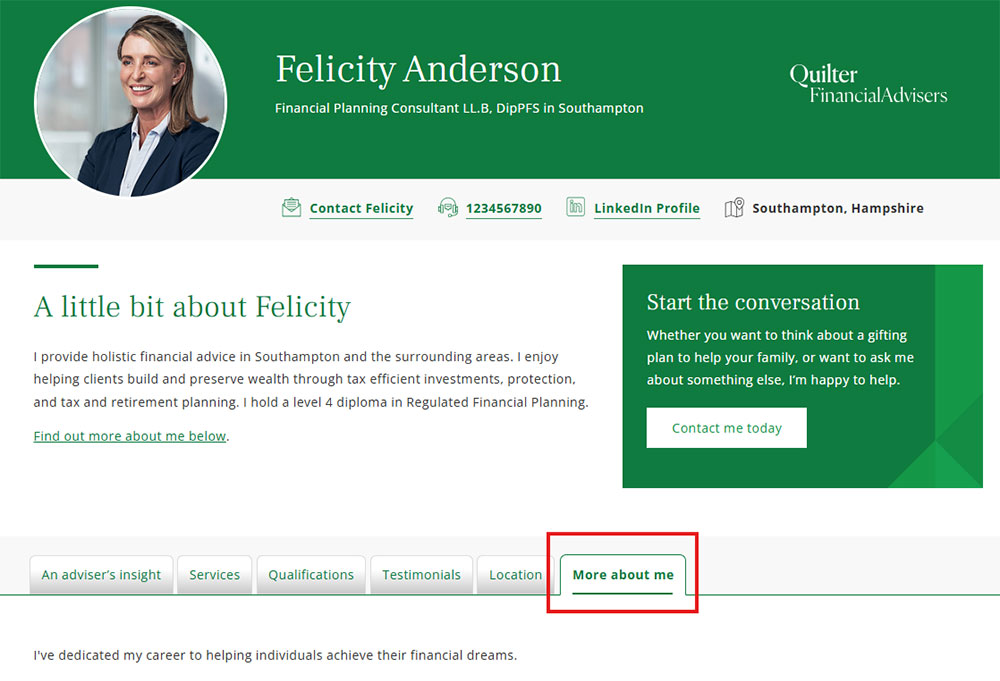Viewport: 1000px width, 681px height.
Task: Call the phone number 1234567890
Action: pyautogui.click(x=503, y=208)
